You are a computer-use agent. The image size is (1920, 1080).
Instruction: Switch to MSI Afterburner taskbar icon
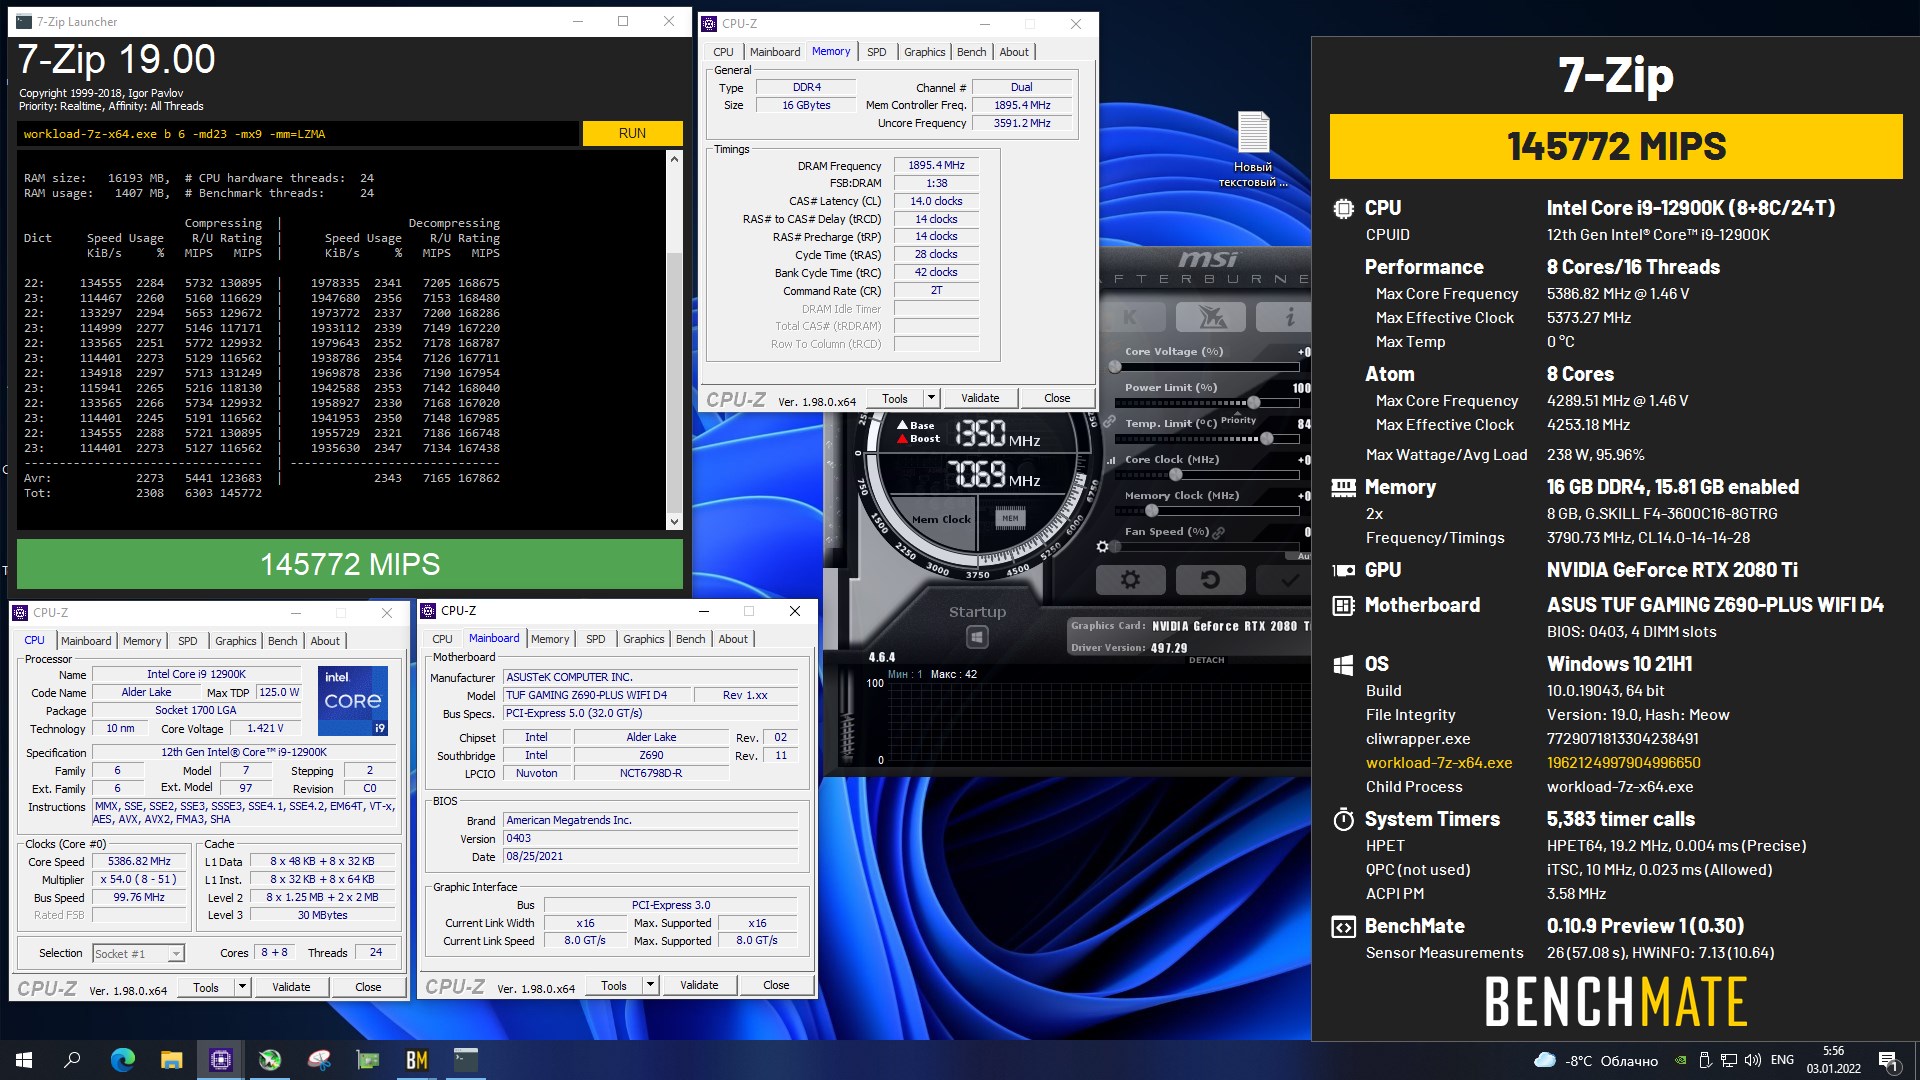(269, 1060)
